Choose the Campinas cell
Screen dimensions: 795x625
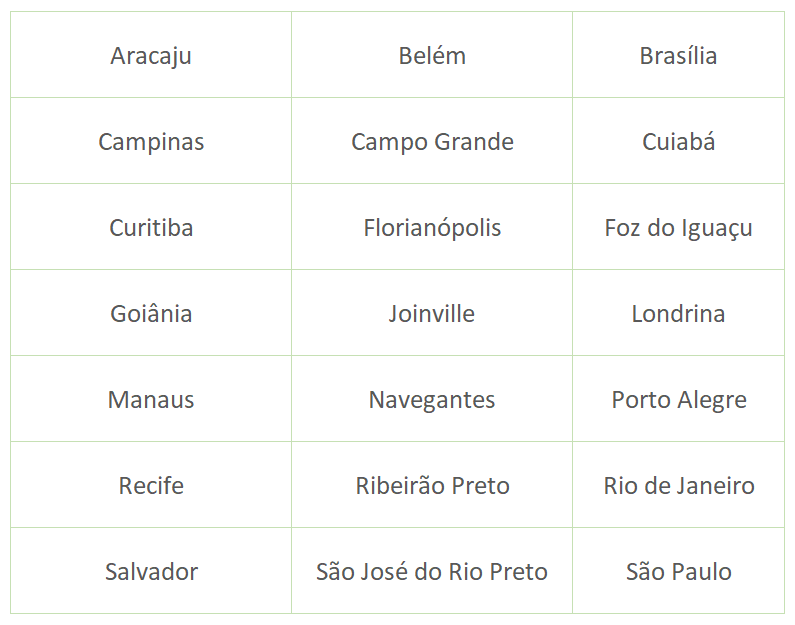(151, 140)
